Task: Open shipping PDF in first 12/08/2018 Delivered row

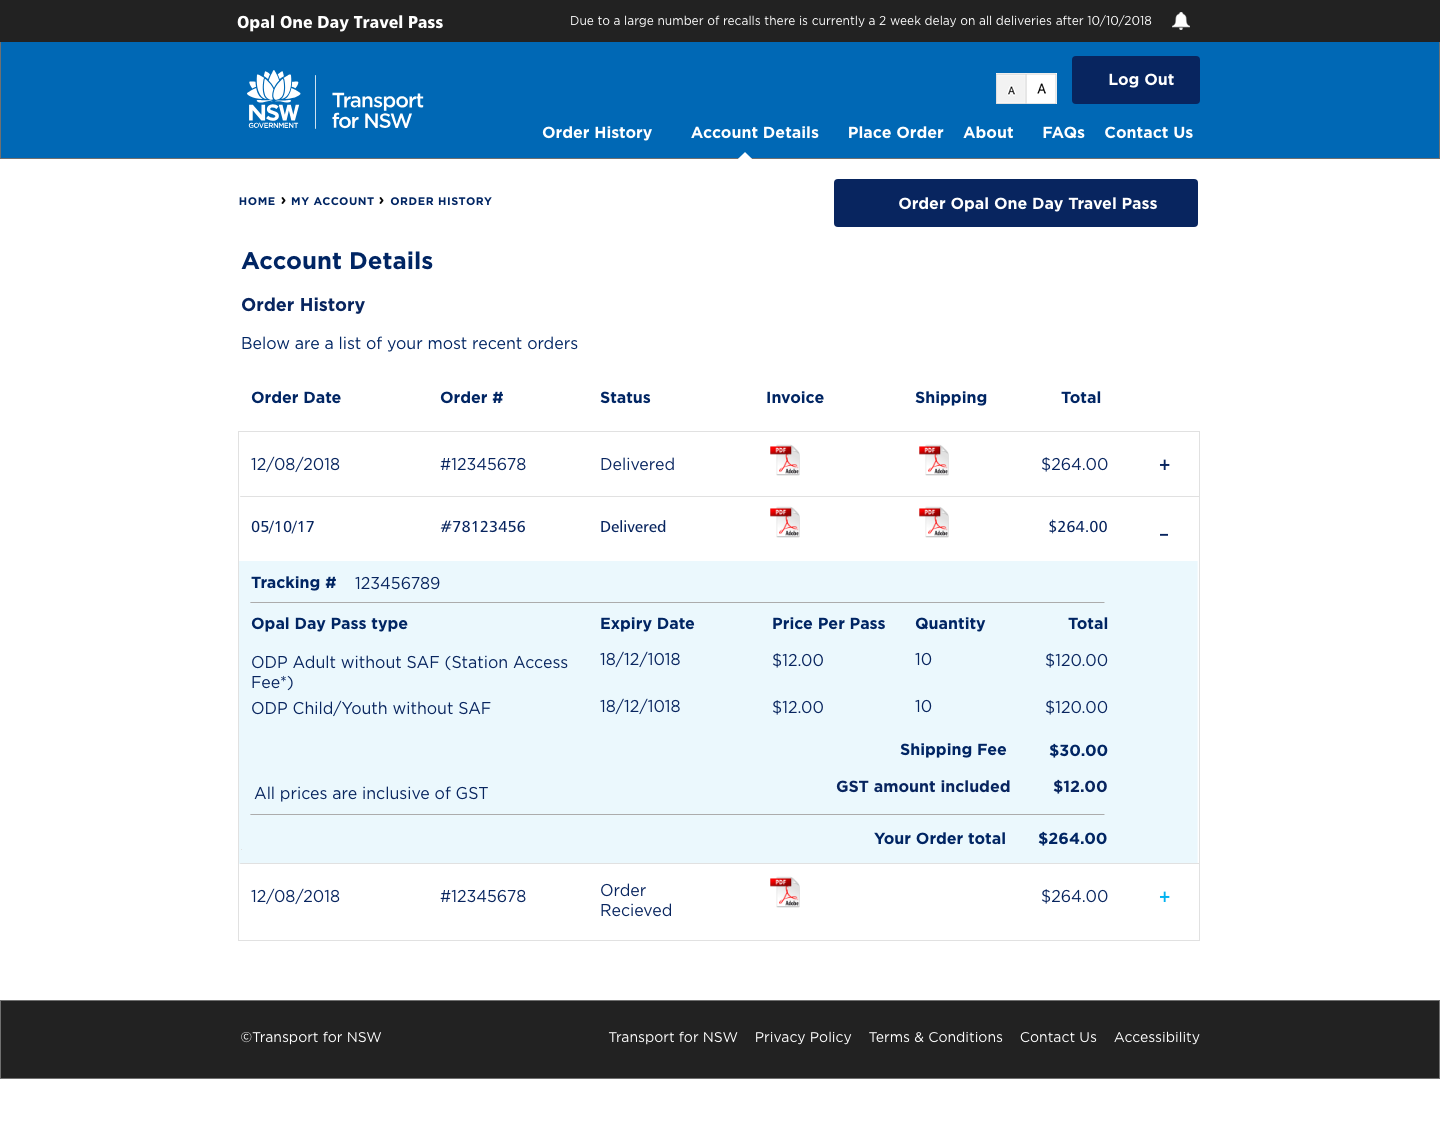Action: click(934, 460)
